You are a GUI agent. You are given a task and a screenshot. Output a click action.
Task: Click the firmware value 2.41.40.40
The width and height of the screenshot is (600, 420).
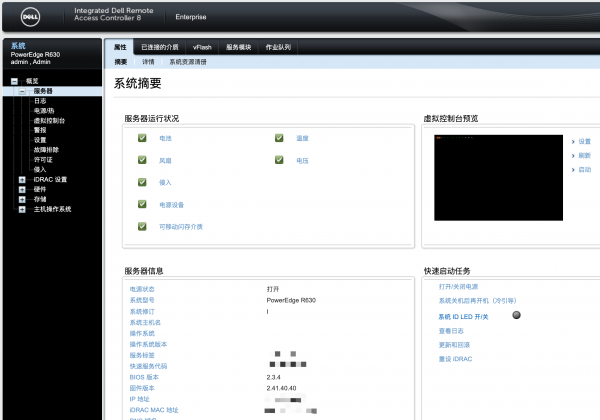tap(281, 388)
